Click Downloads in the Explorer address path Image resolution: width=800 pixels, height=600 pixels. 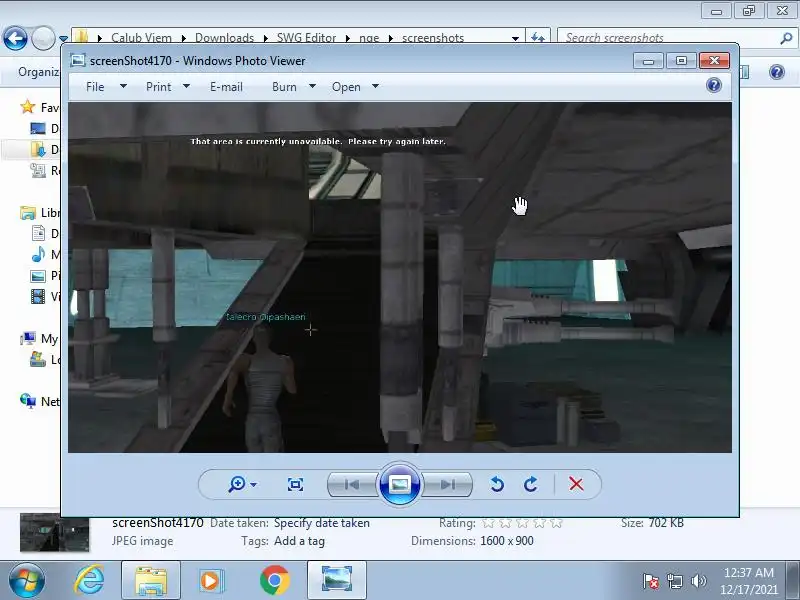(224, 38)
